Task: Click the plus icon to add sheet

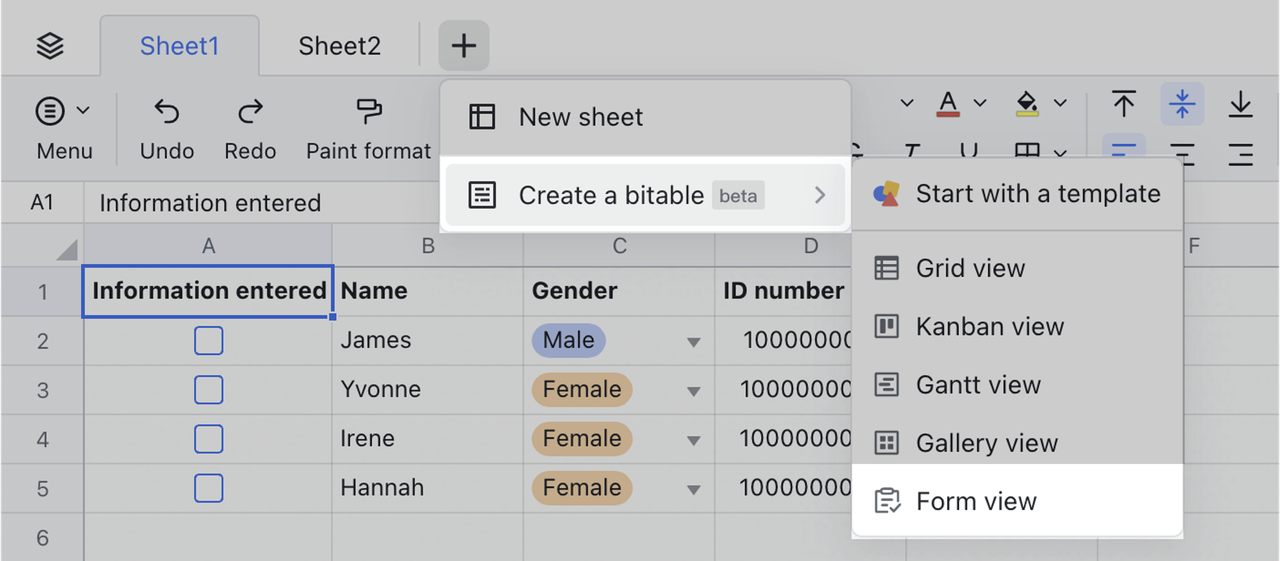Action: pyautogui.click(x=464, y=45)
